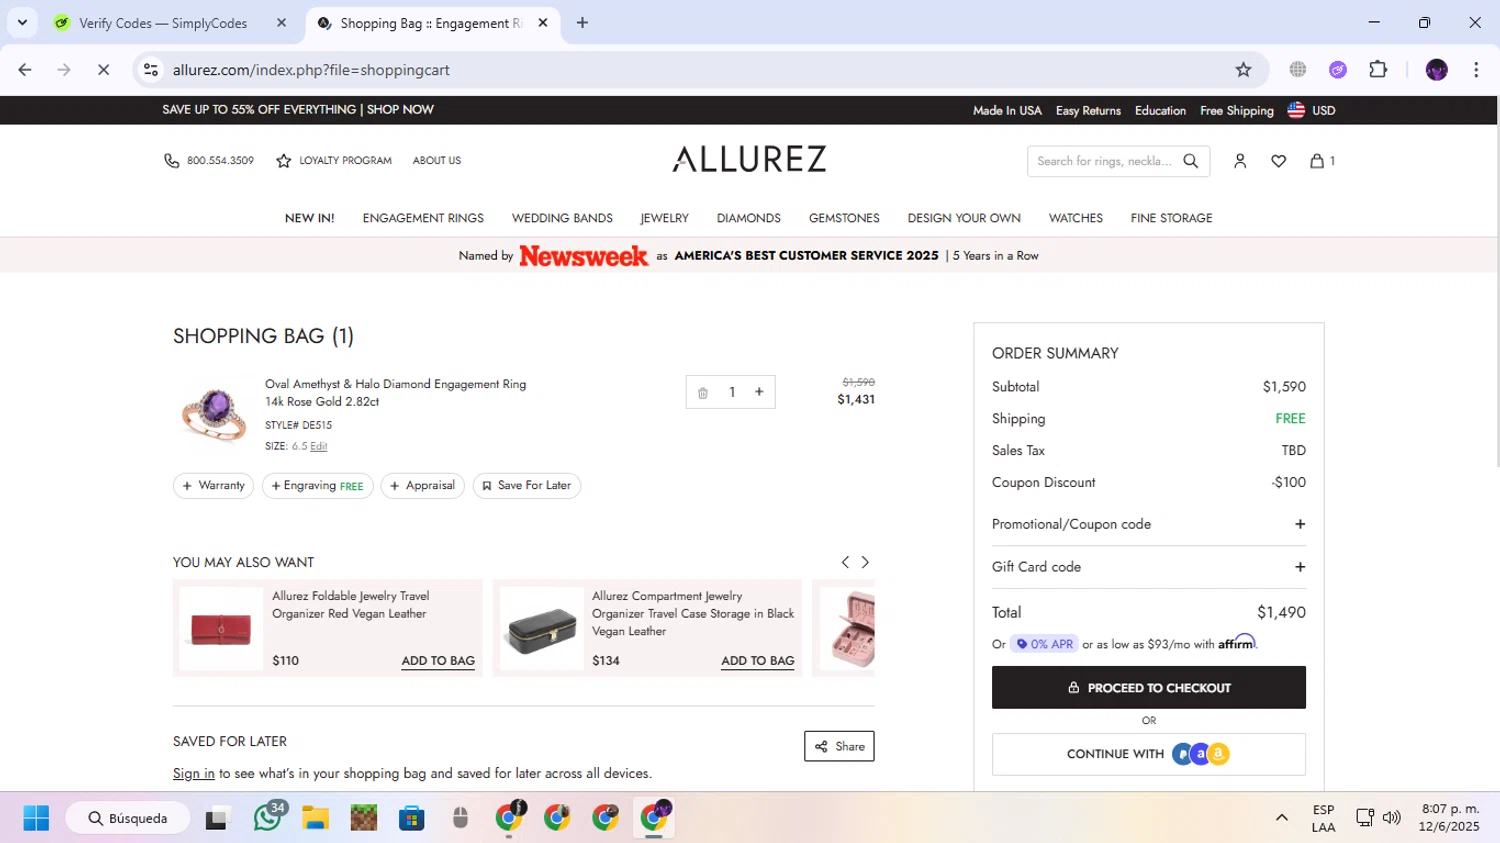Open the Engagement Rings menu

(423, 218)
